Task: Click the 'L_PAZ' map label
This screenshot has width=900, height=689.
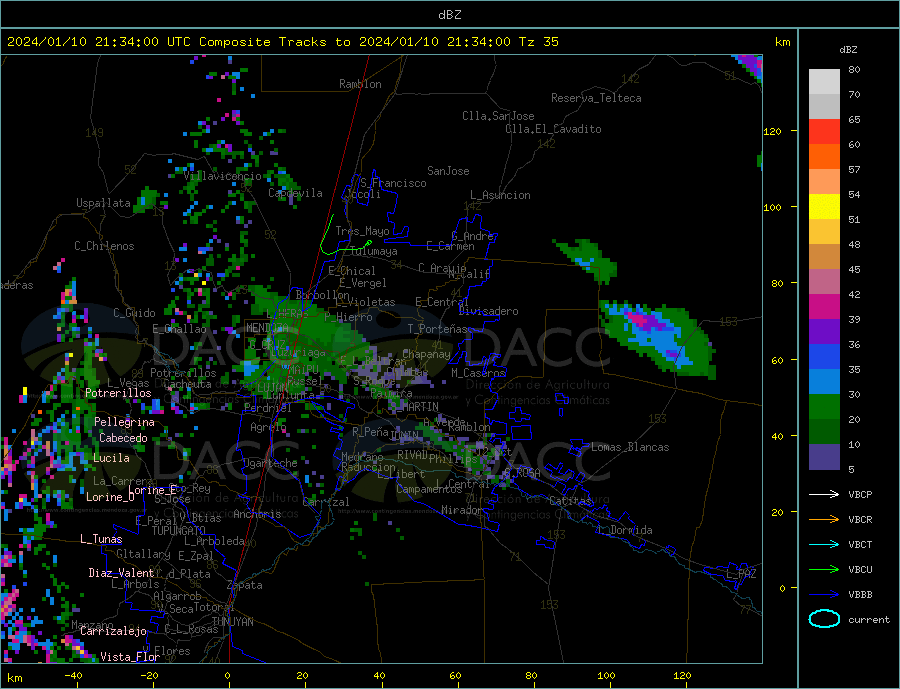Action: 741,575
